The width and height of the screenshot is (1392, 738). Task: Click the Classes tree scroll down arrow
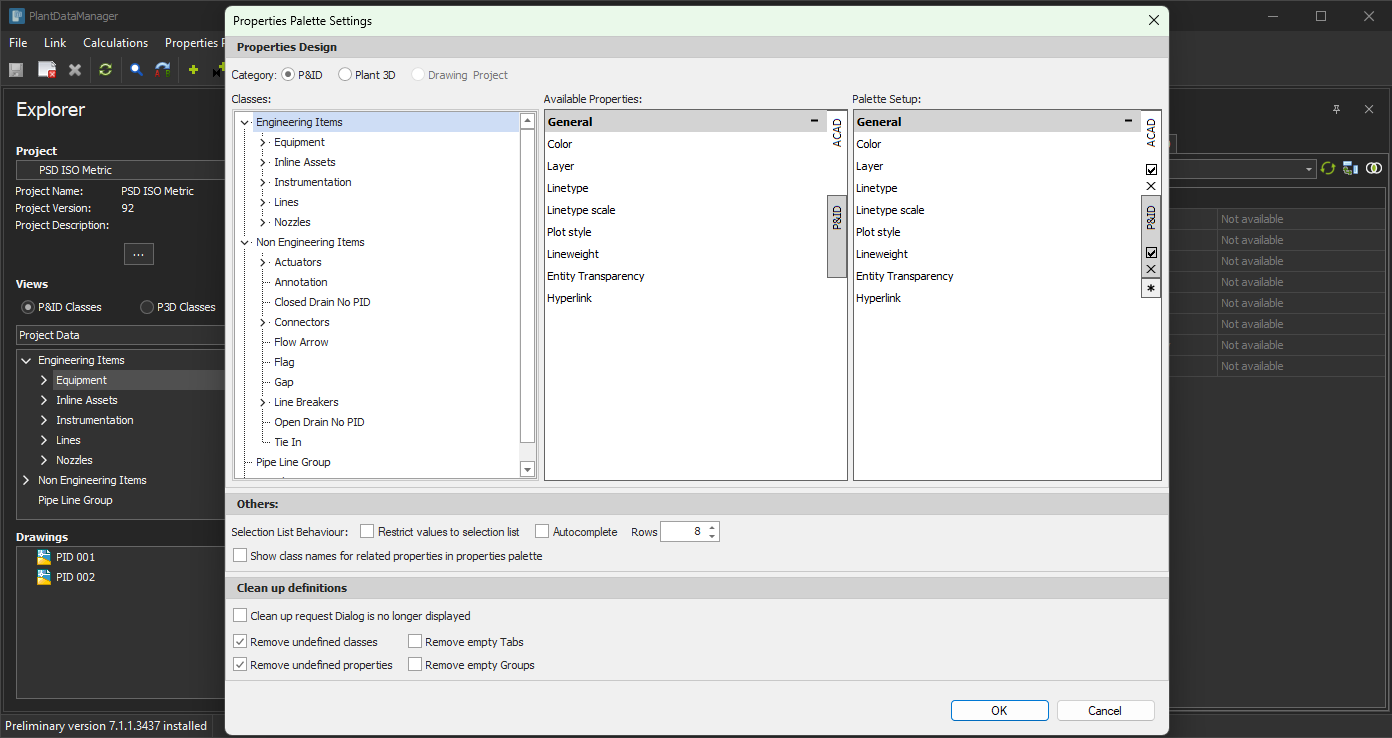click(527, 469)
